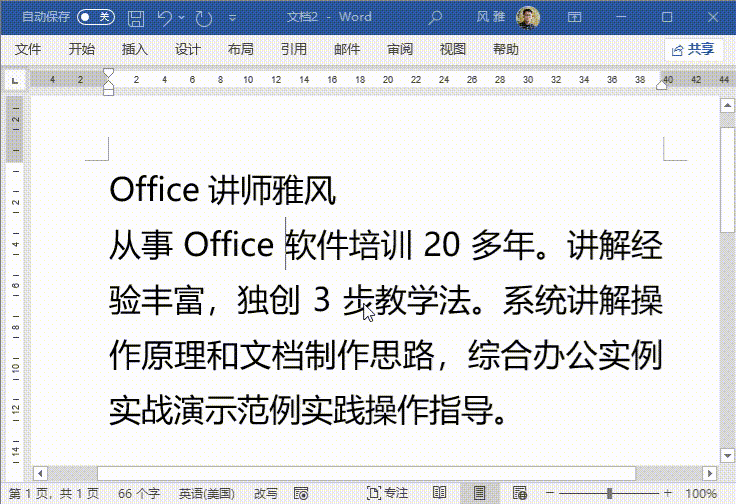736x504 pixels.
Task: Click the macro recording icon in status bar
Action: point(298,493)
